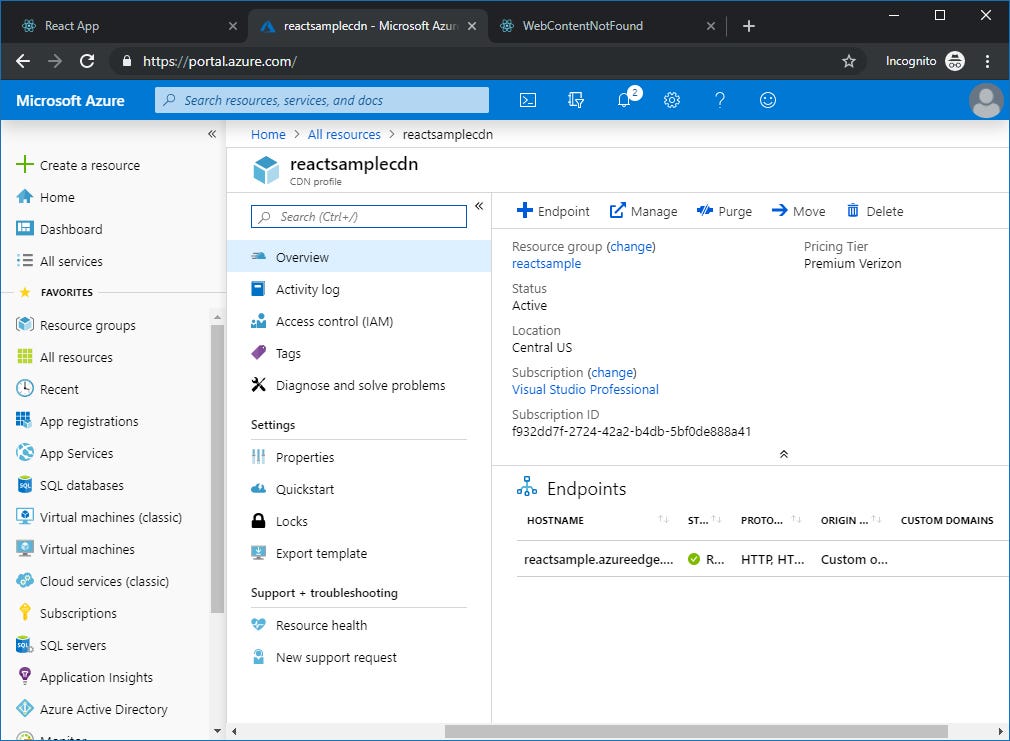The image size is (1010, 741).
Task: Click Move toolbar button
Action: click(x=798, y=211)
